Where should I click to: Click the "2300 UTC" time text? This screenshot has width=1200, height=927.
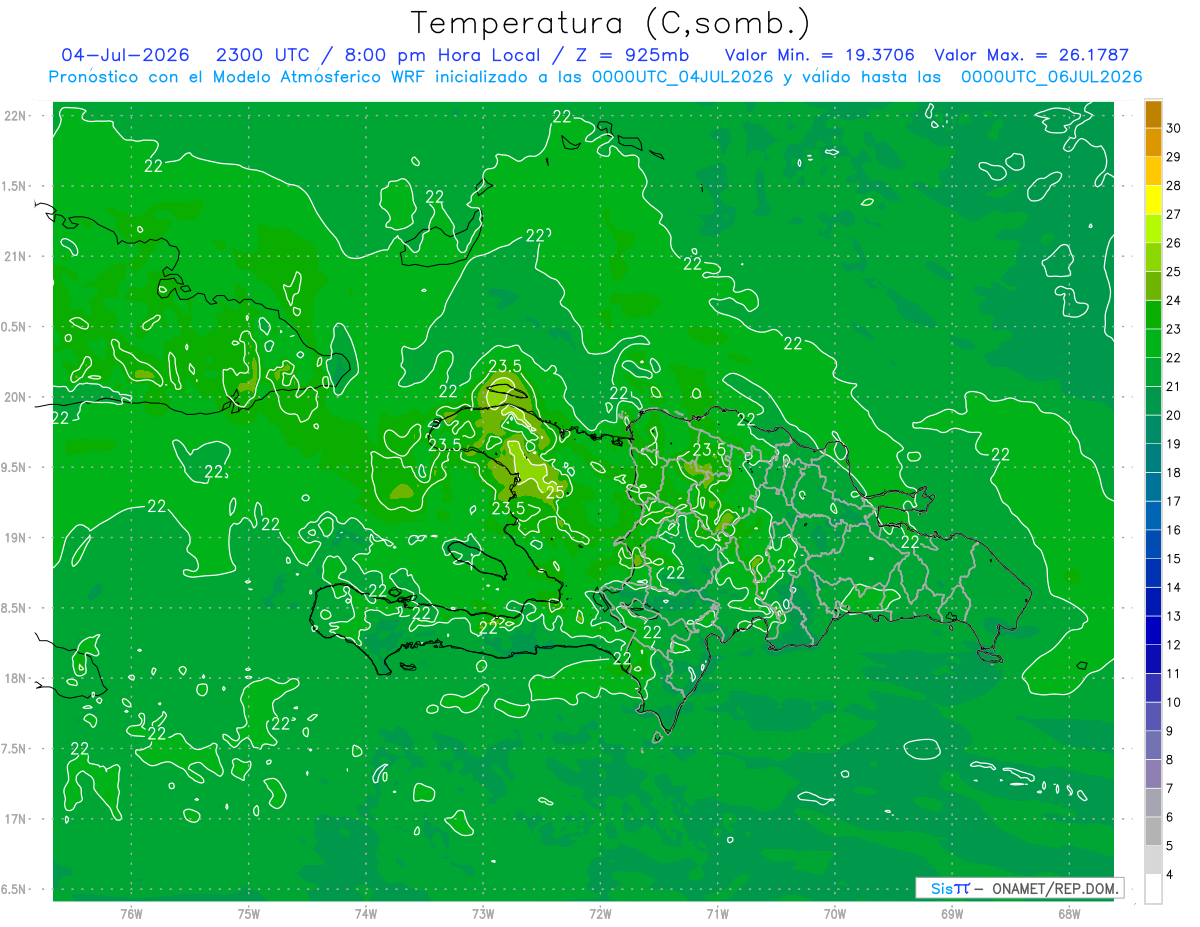pos(261,55)
